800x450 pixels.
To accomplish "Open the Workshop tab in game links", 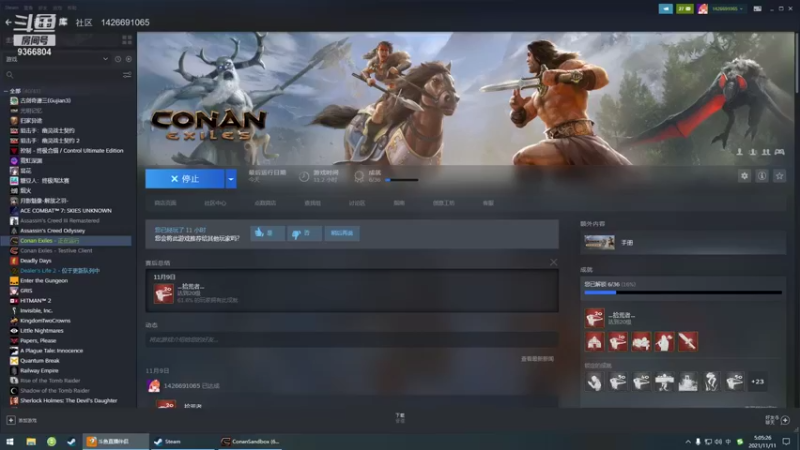I will point(443,203).
